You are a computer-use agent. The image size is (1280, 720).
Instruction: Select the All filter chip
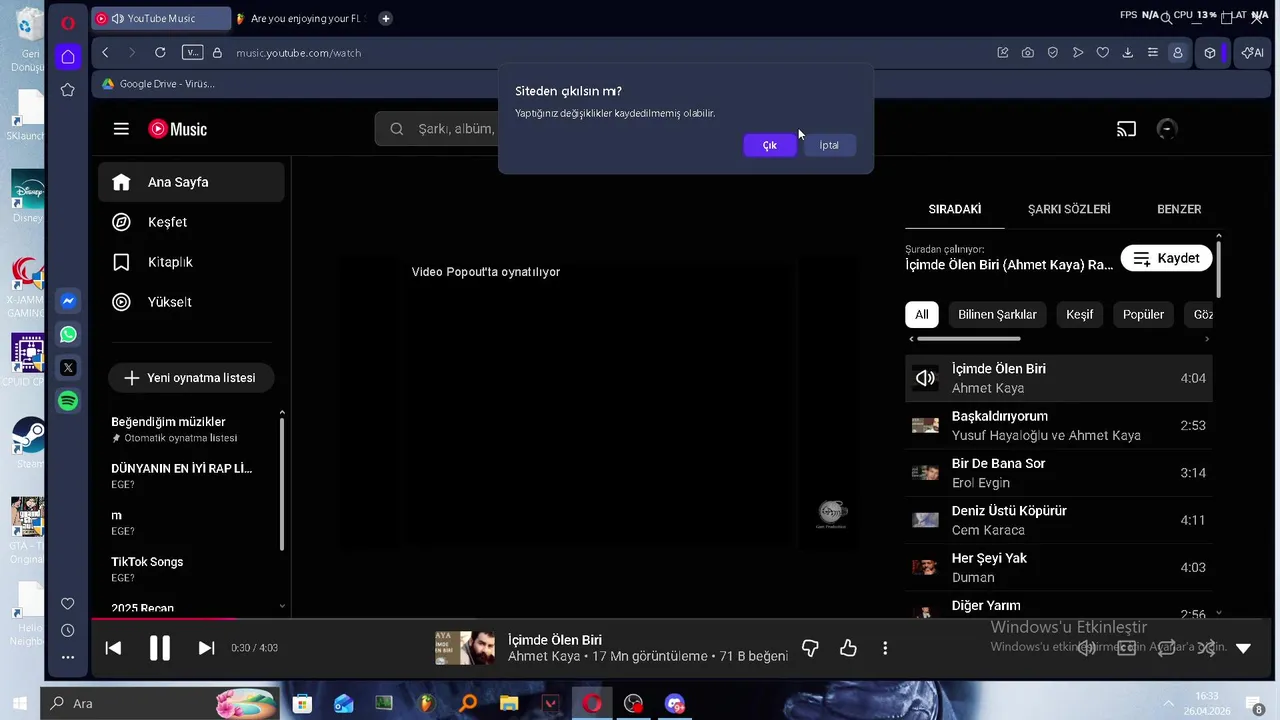922,314
